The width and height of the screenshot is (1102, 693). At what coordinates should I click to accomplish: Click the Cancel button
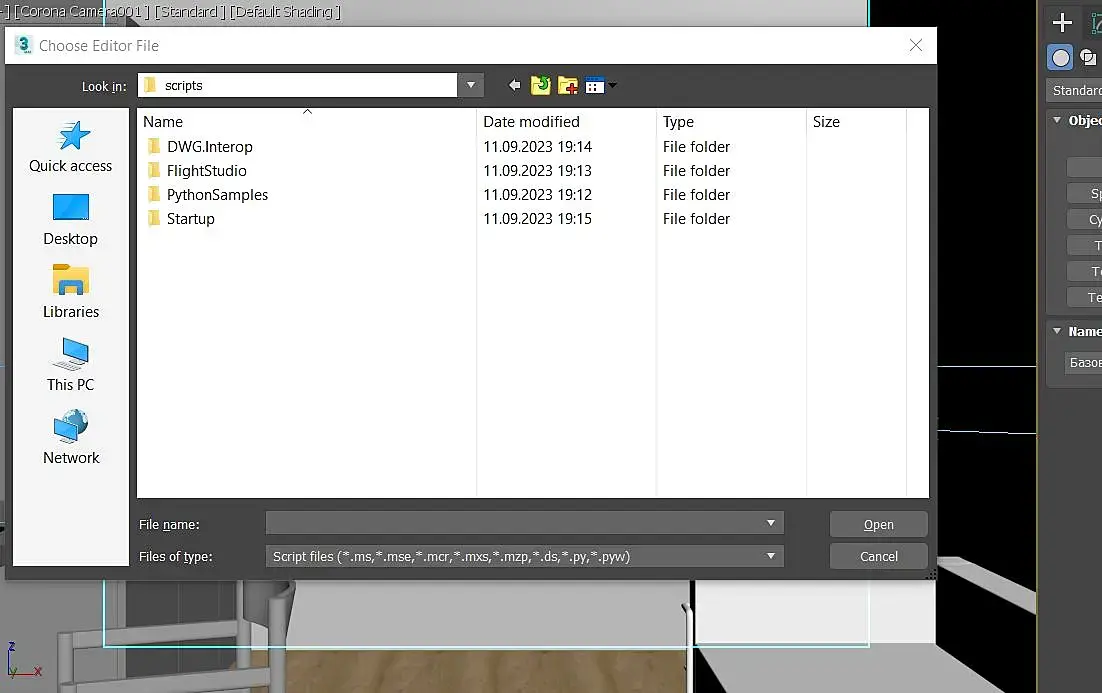click(x=879, y=556)
